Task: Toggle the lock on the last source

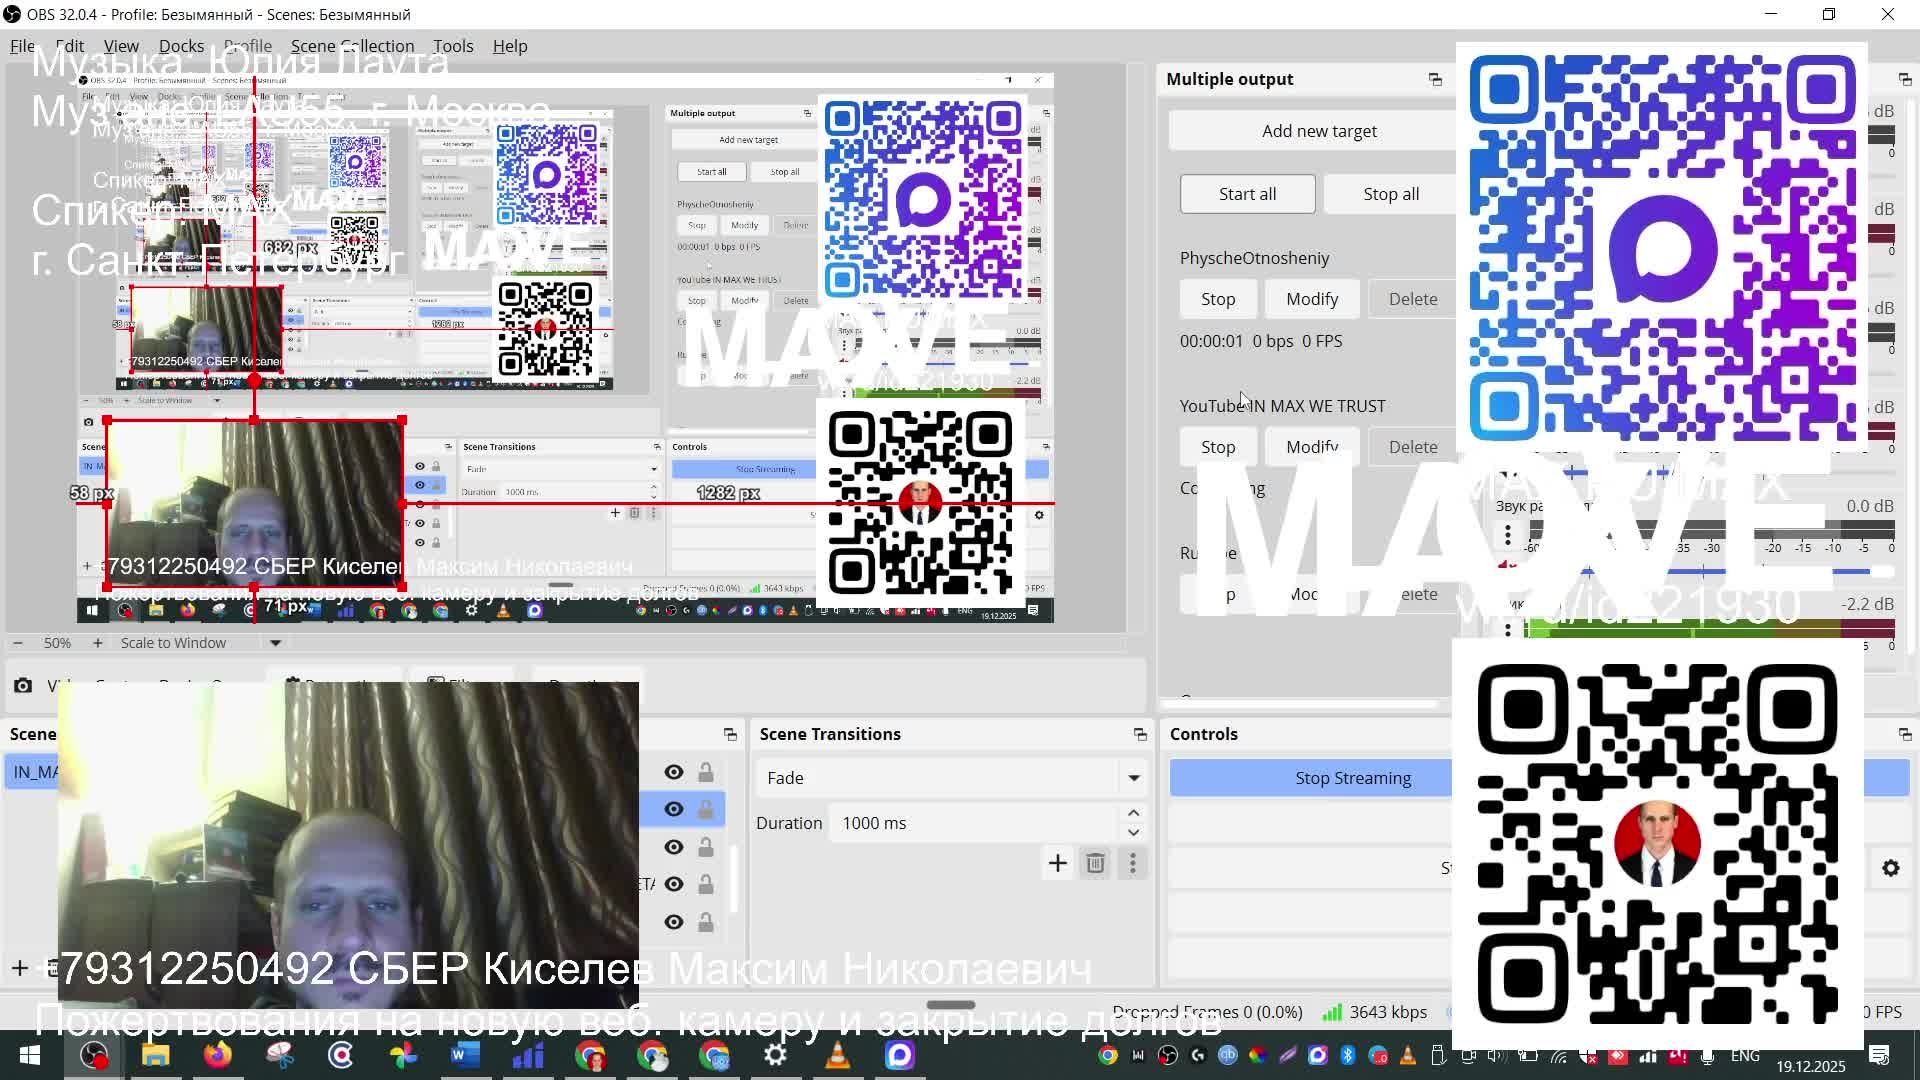Action: coord(706,922)
